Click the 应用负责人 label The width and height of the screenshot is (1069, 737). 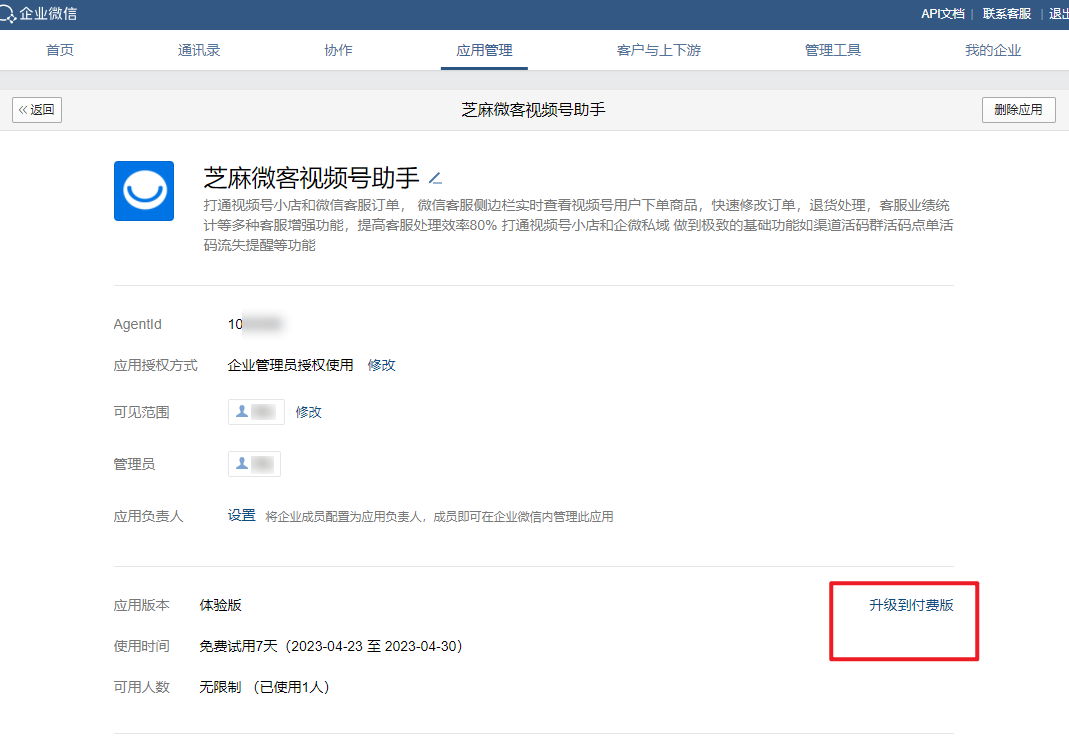[149, 516]
